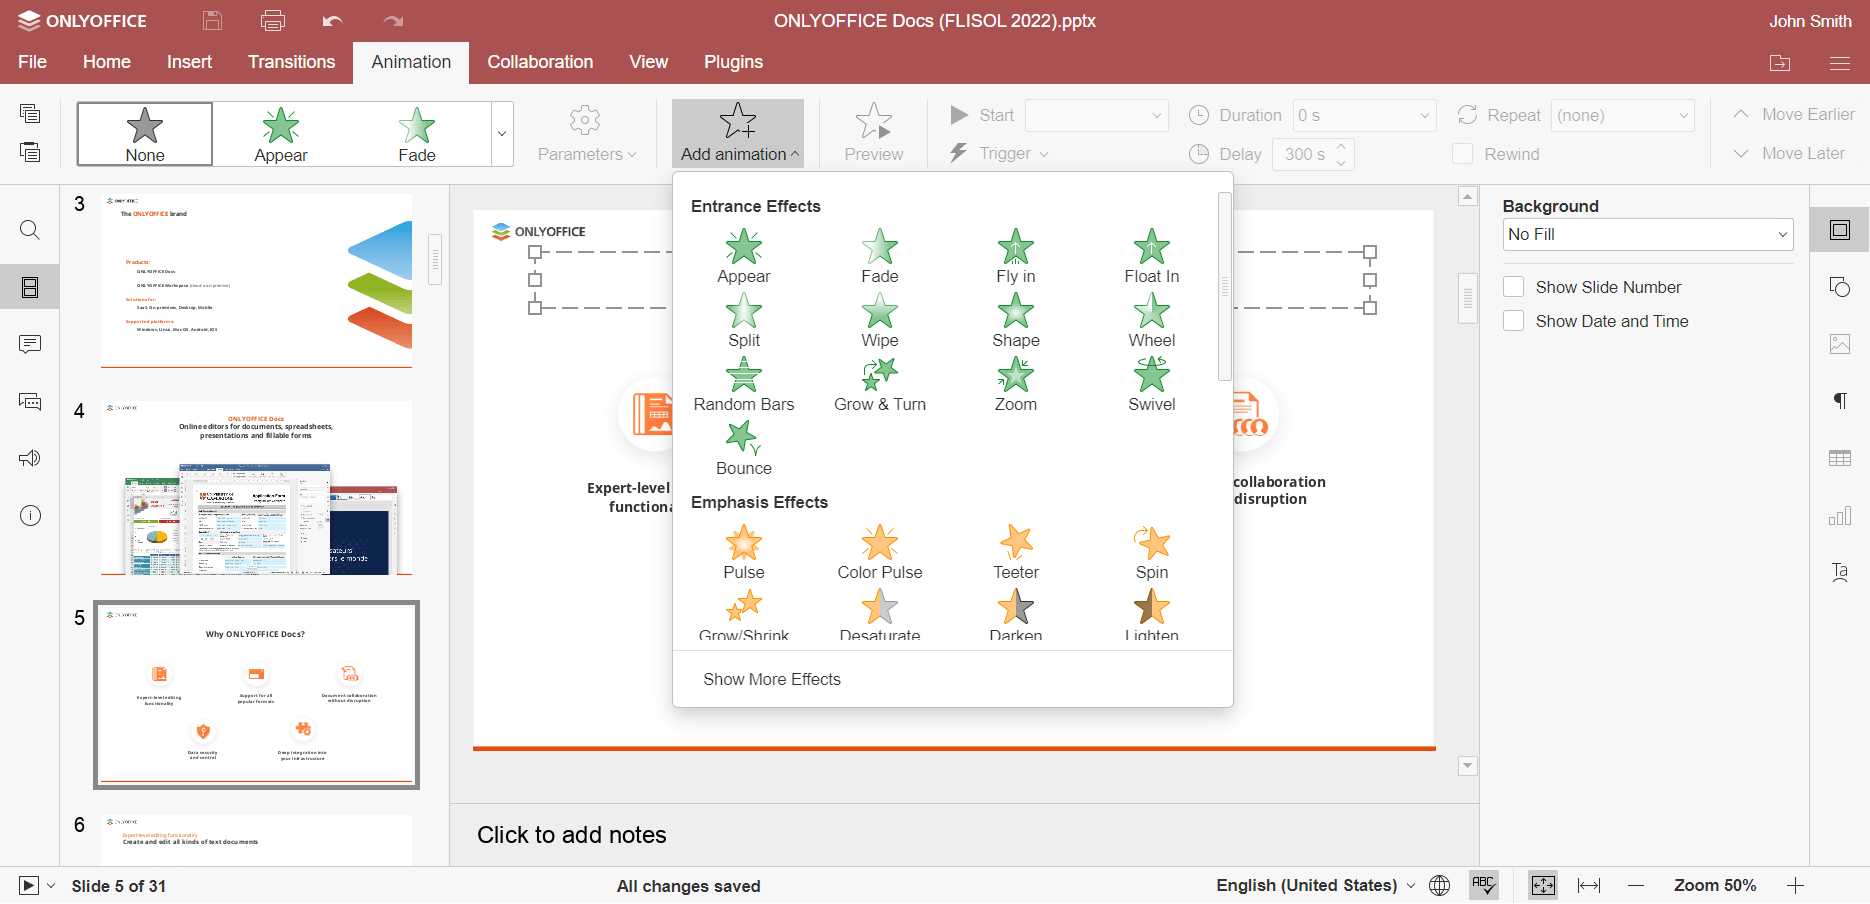The image size is (1870, 904).
Task: Enable Show Date and Time
Action: (1513, 321)
